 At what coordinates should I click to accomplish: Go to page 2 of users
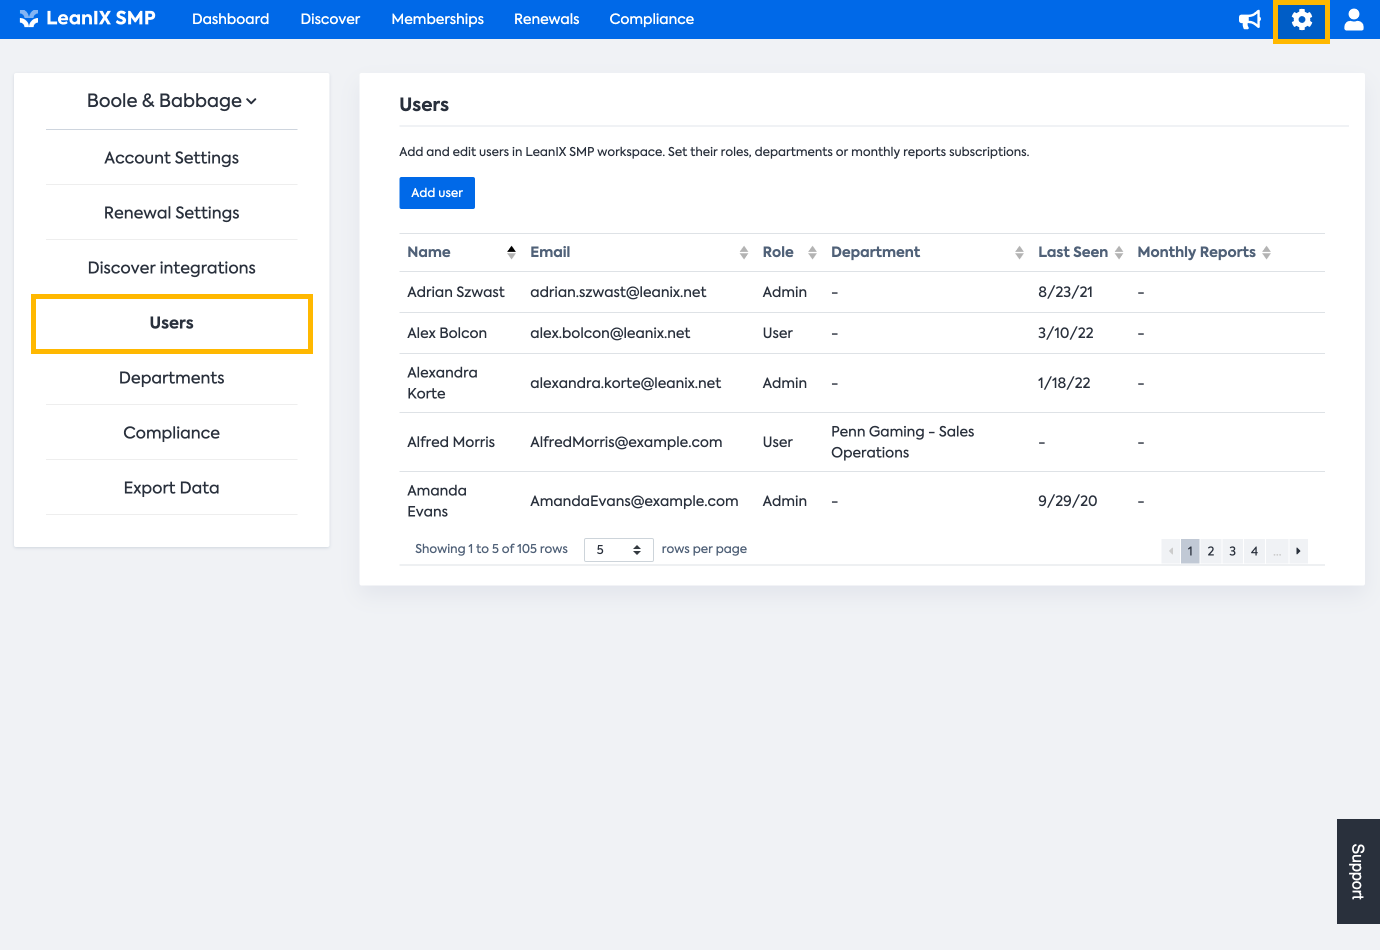pyautogui.click(x=1211, y=551)
